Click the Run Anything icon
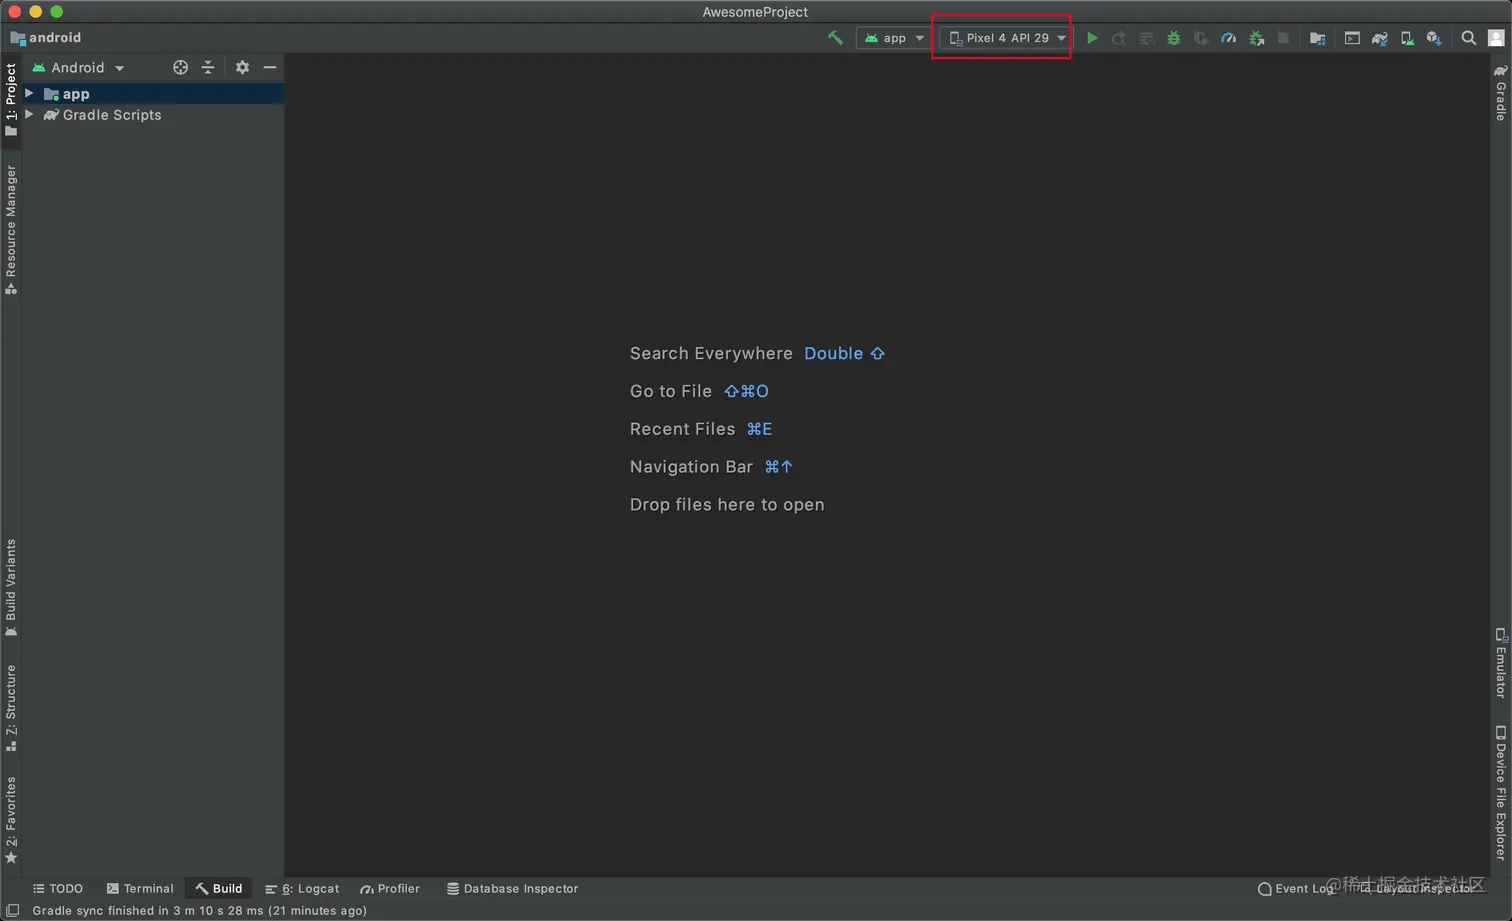The width and height of the screenshot is (1512, 921). [1352, 38]
